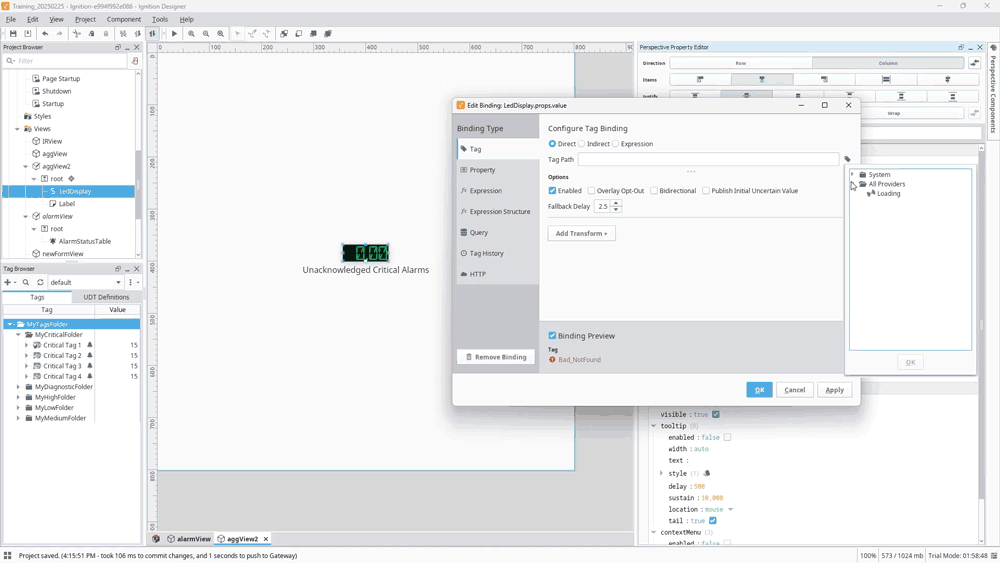This screenshot has width=1000, height=563.
Task: Click the Add Transform button
Action: pos(582,233)
